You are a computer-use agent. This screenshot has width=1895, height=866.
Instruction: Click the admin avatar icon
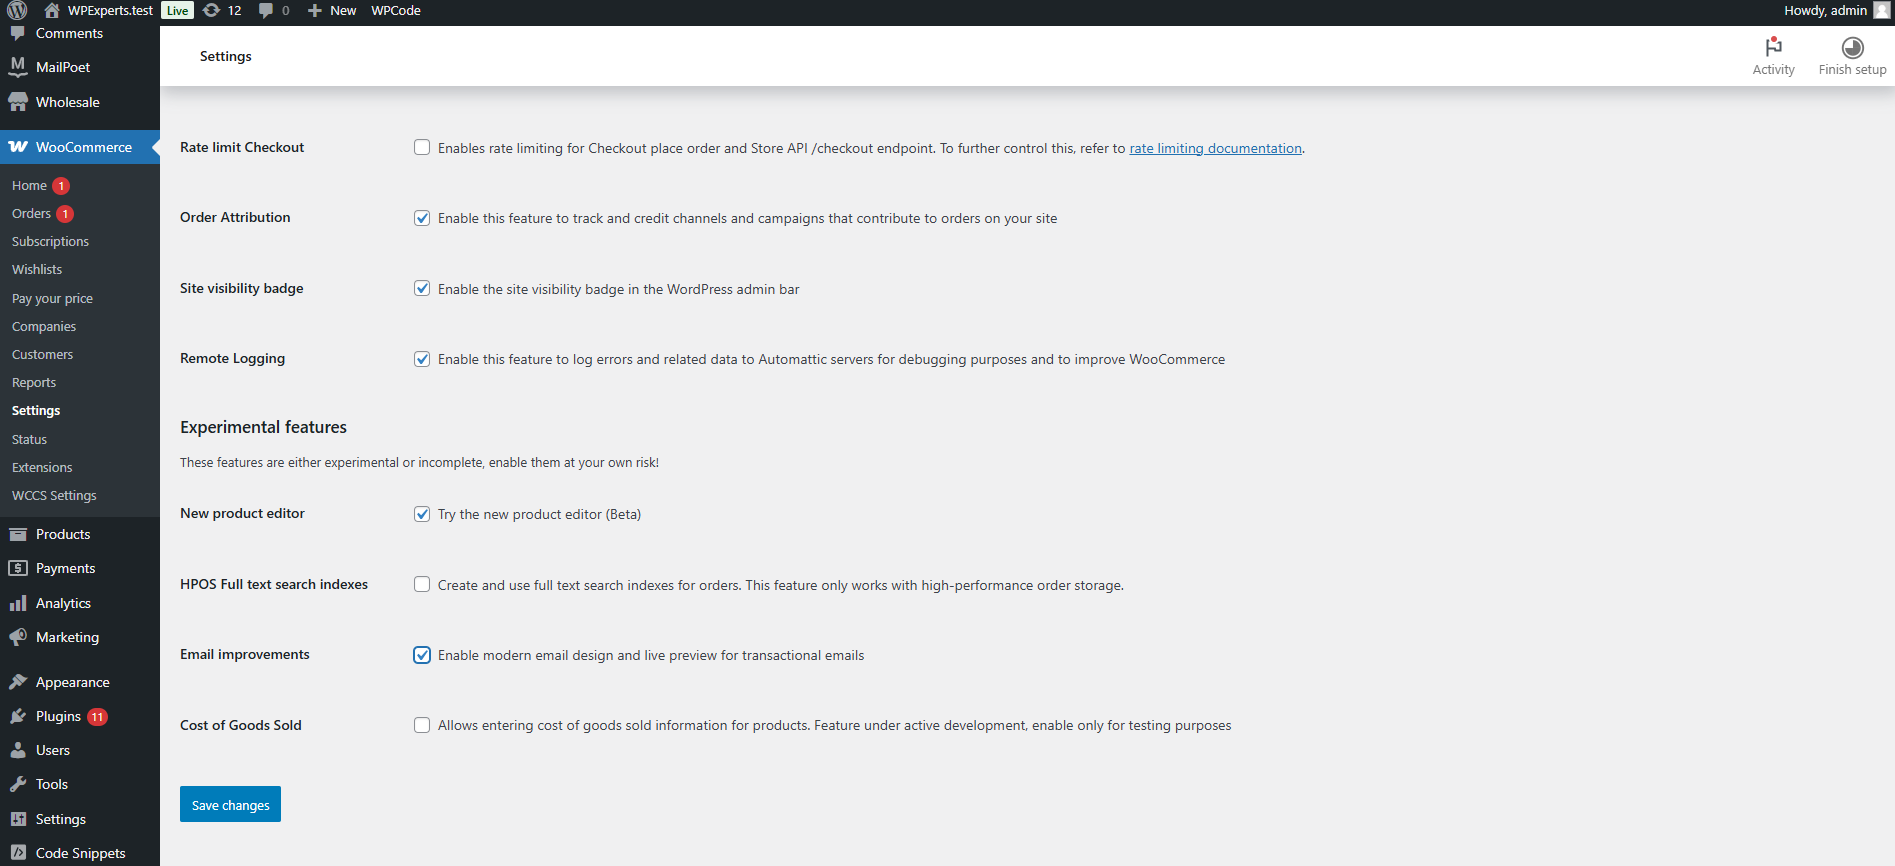[1881, 10]
